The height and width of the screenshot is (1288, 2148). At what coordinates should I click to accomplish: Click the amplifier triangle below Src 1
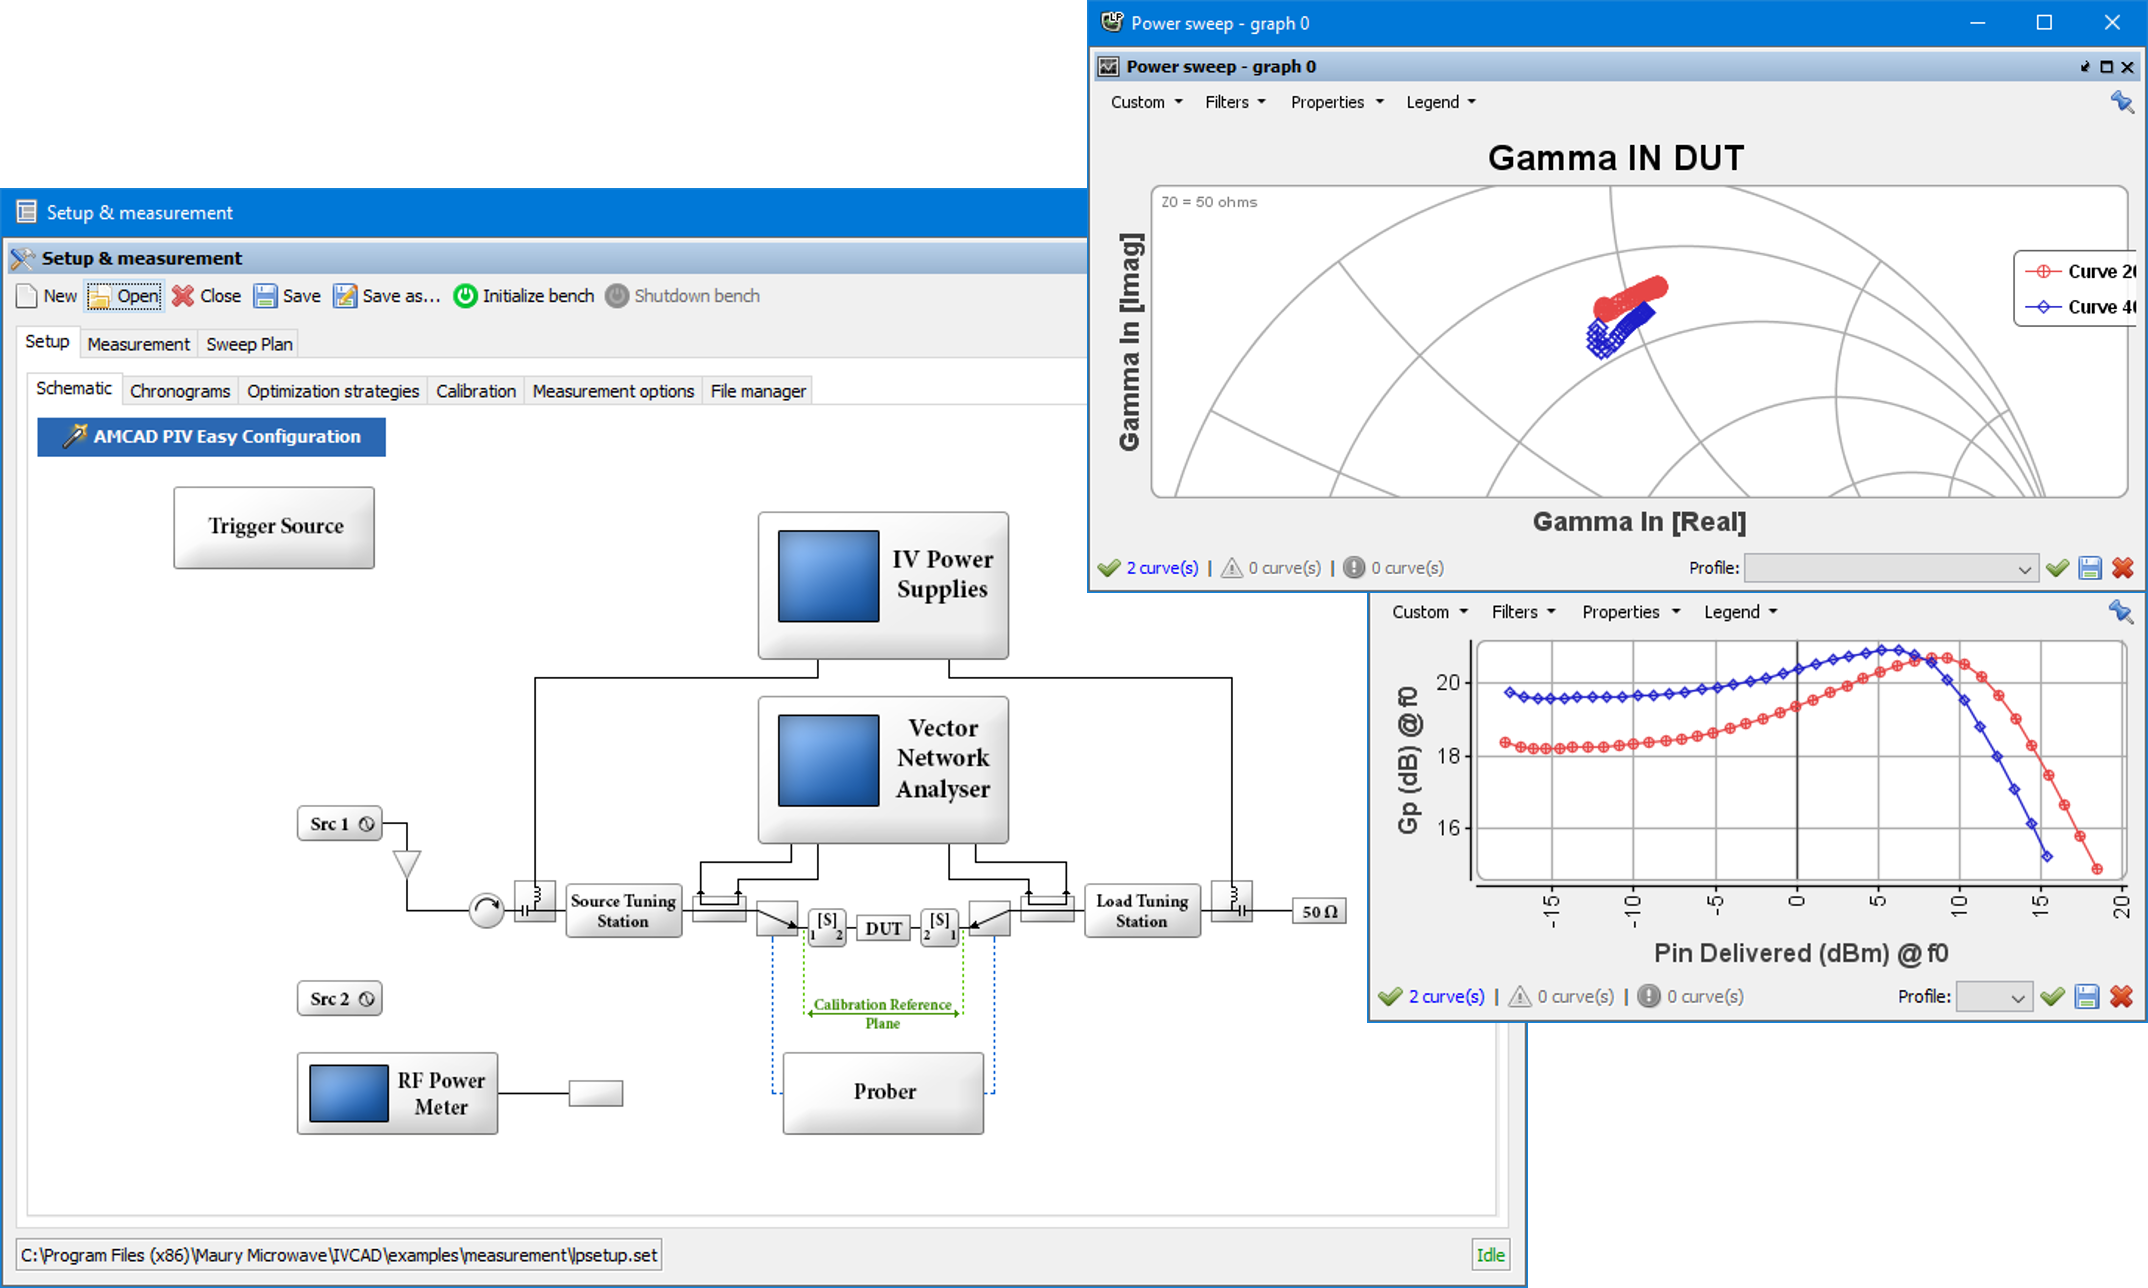[406, 863]
